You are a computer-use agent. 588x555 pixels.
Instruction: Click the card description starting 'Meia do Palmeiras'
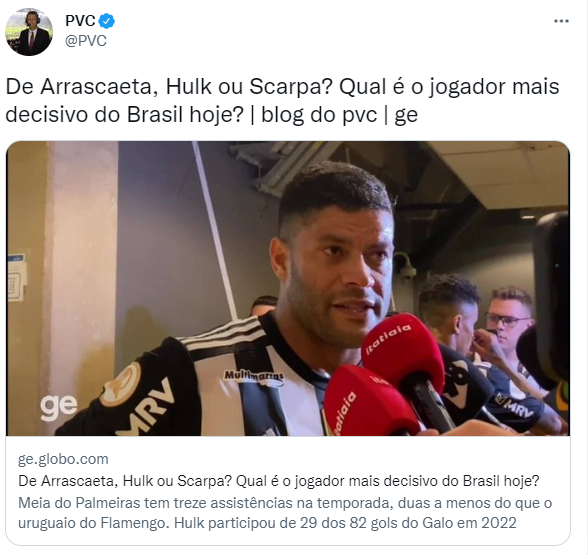(x=285, y=513)
